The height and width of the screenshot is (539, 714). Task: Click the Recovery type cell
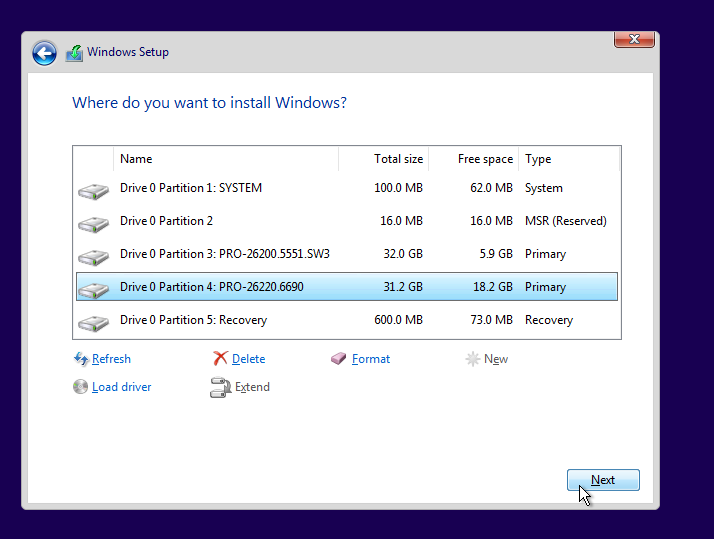tap(549, 320)
